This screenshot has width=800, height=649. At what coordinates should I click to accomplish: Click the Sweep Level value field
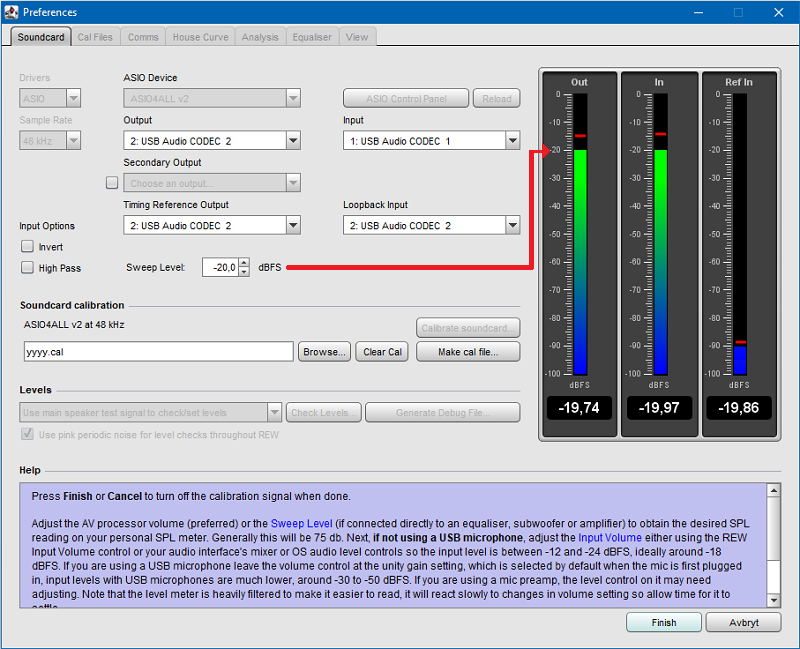[220, 267]
